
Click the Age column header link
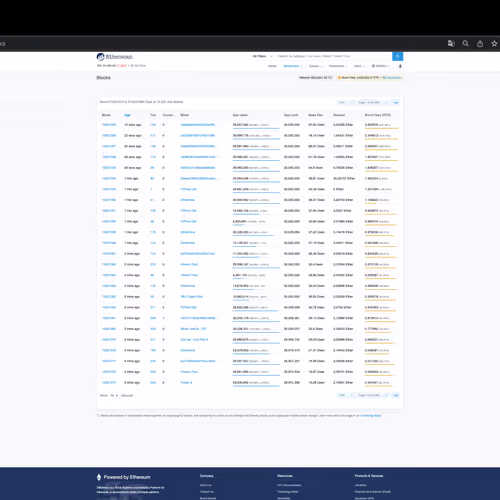coord(127,115)
